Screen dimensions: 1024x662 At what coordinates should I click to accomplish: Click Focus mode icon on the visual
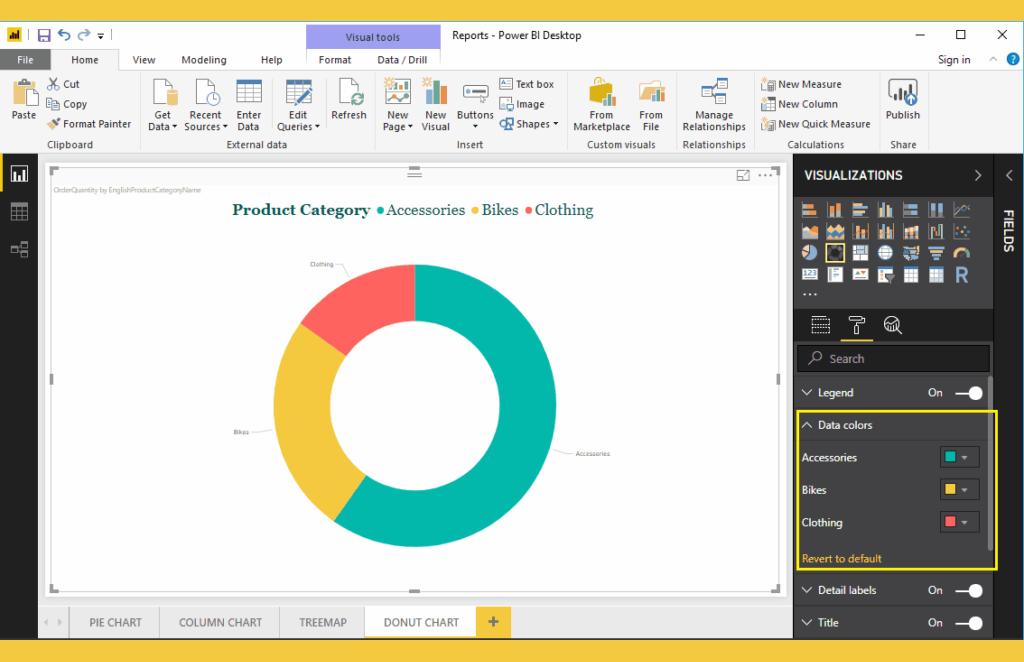tap(743, 175)
